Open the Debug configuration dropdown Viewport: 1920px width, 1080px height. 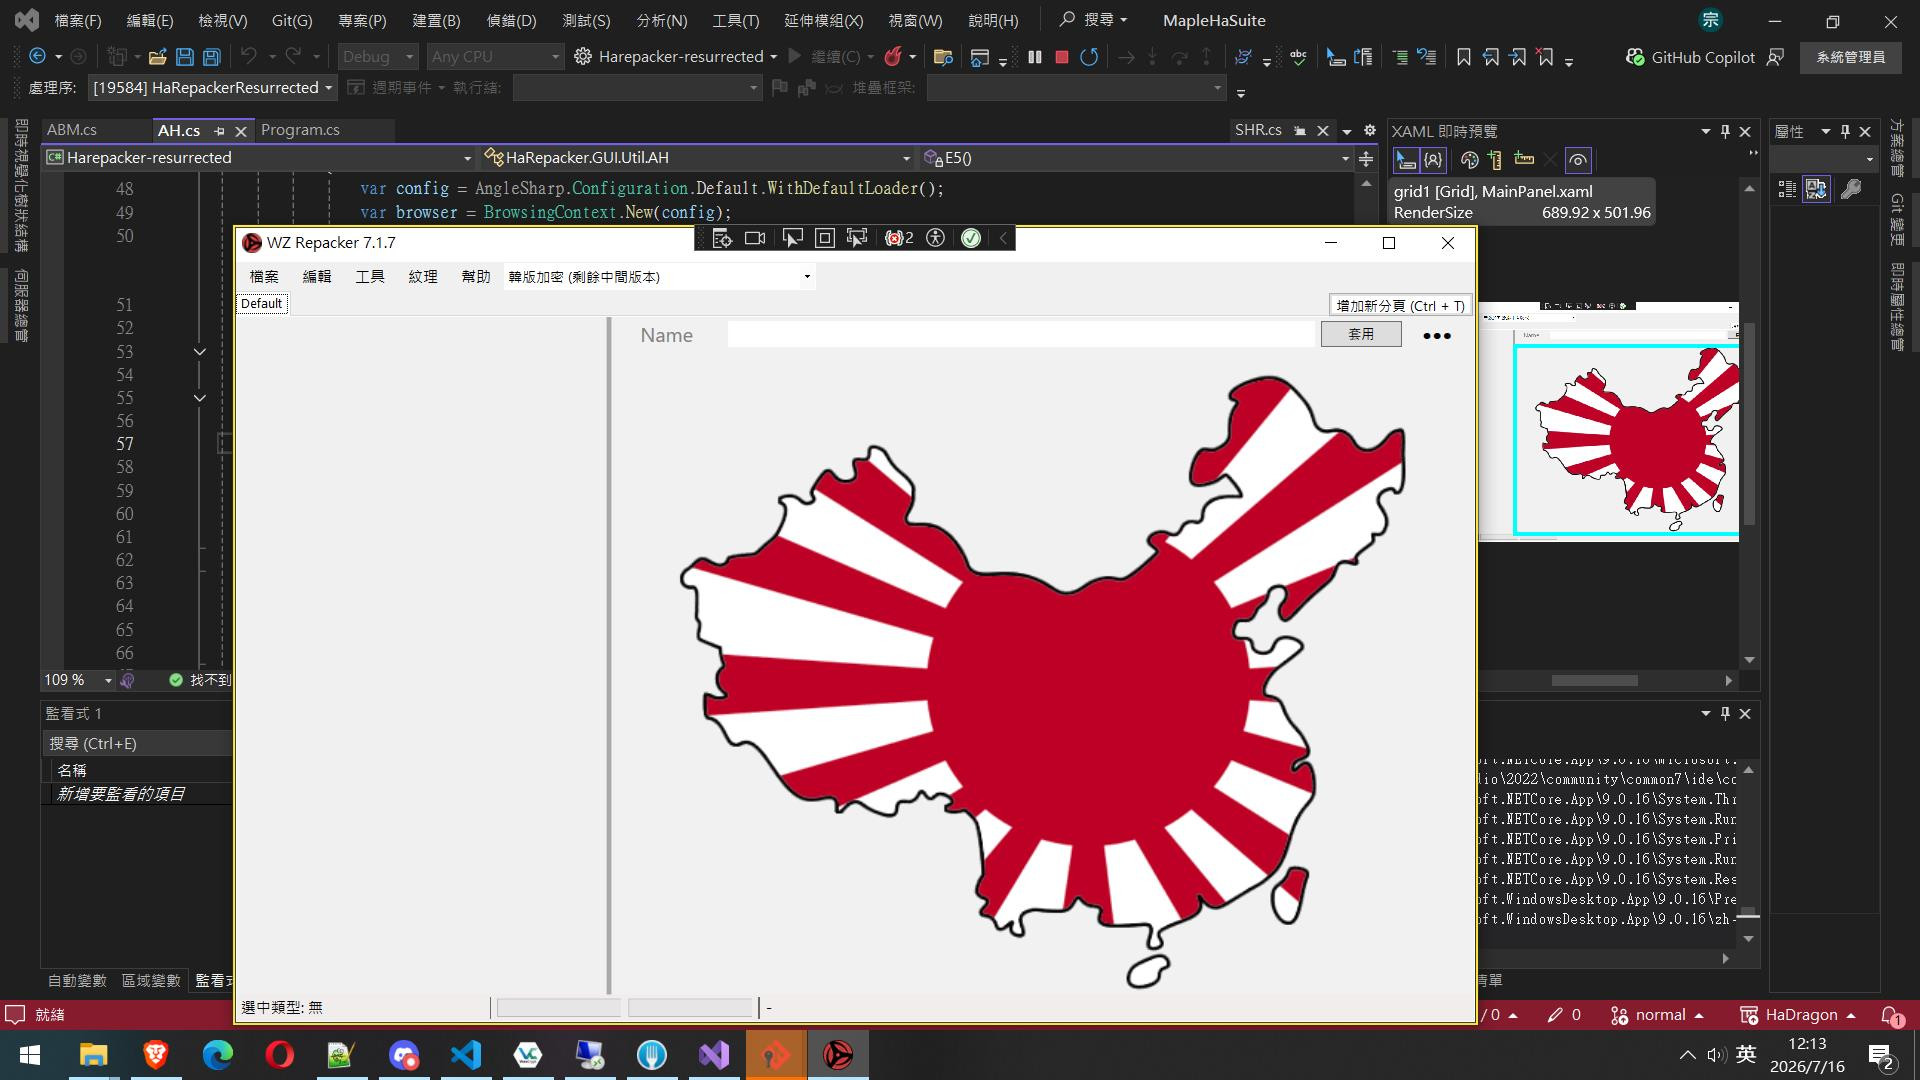(x=378, y=57)
